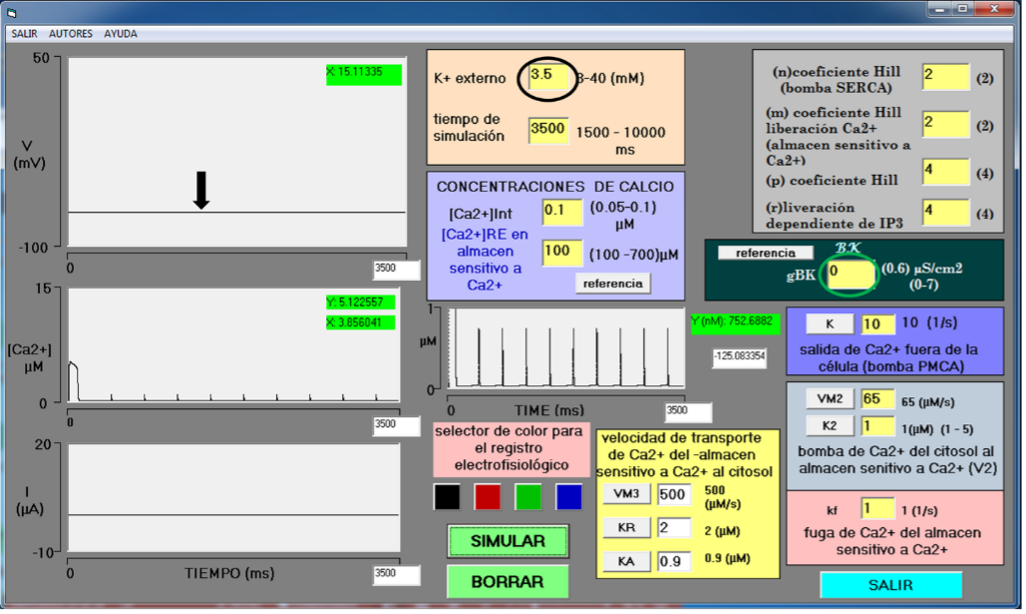
Task: Edit the tiempo de simulación field
Action: click(x=548, y=130)
